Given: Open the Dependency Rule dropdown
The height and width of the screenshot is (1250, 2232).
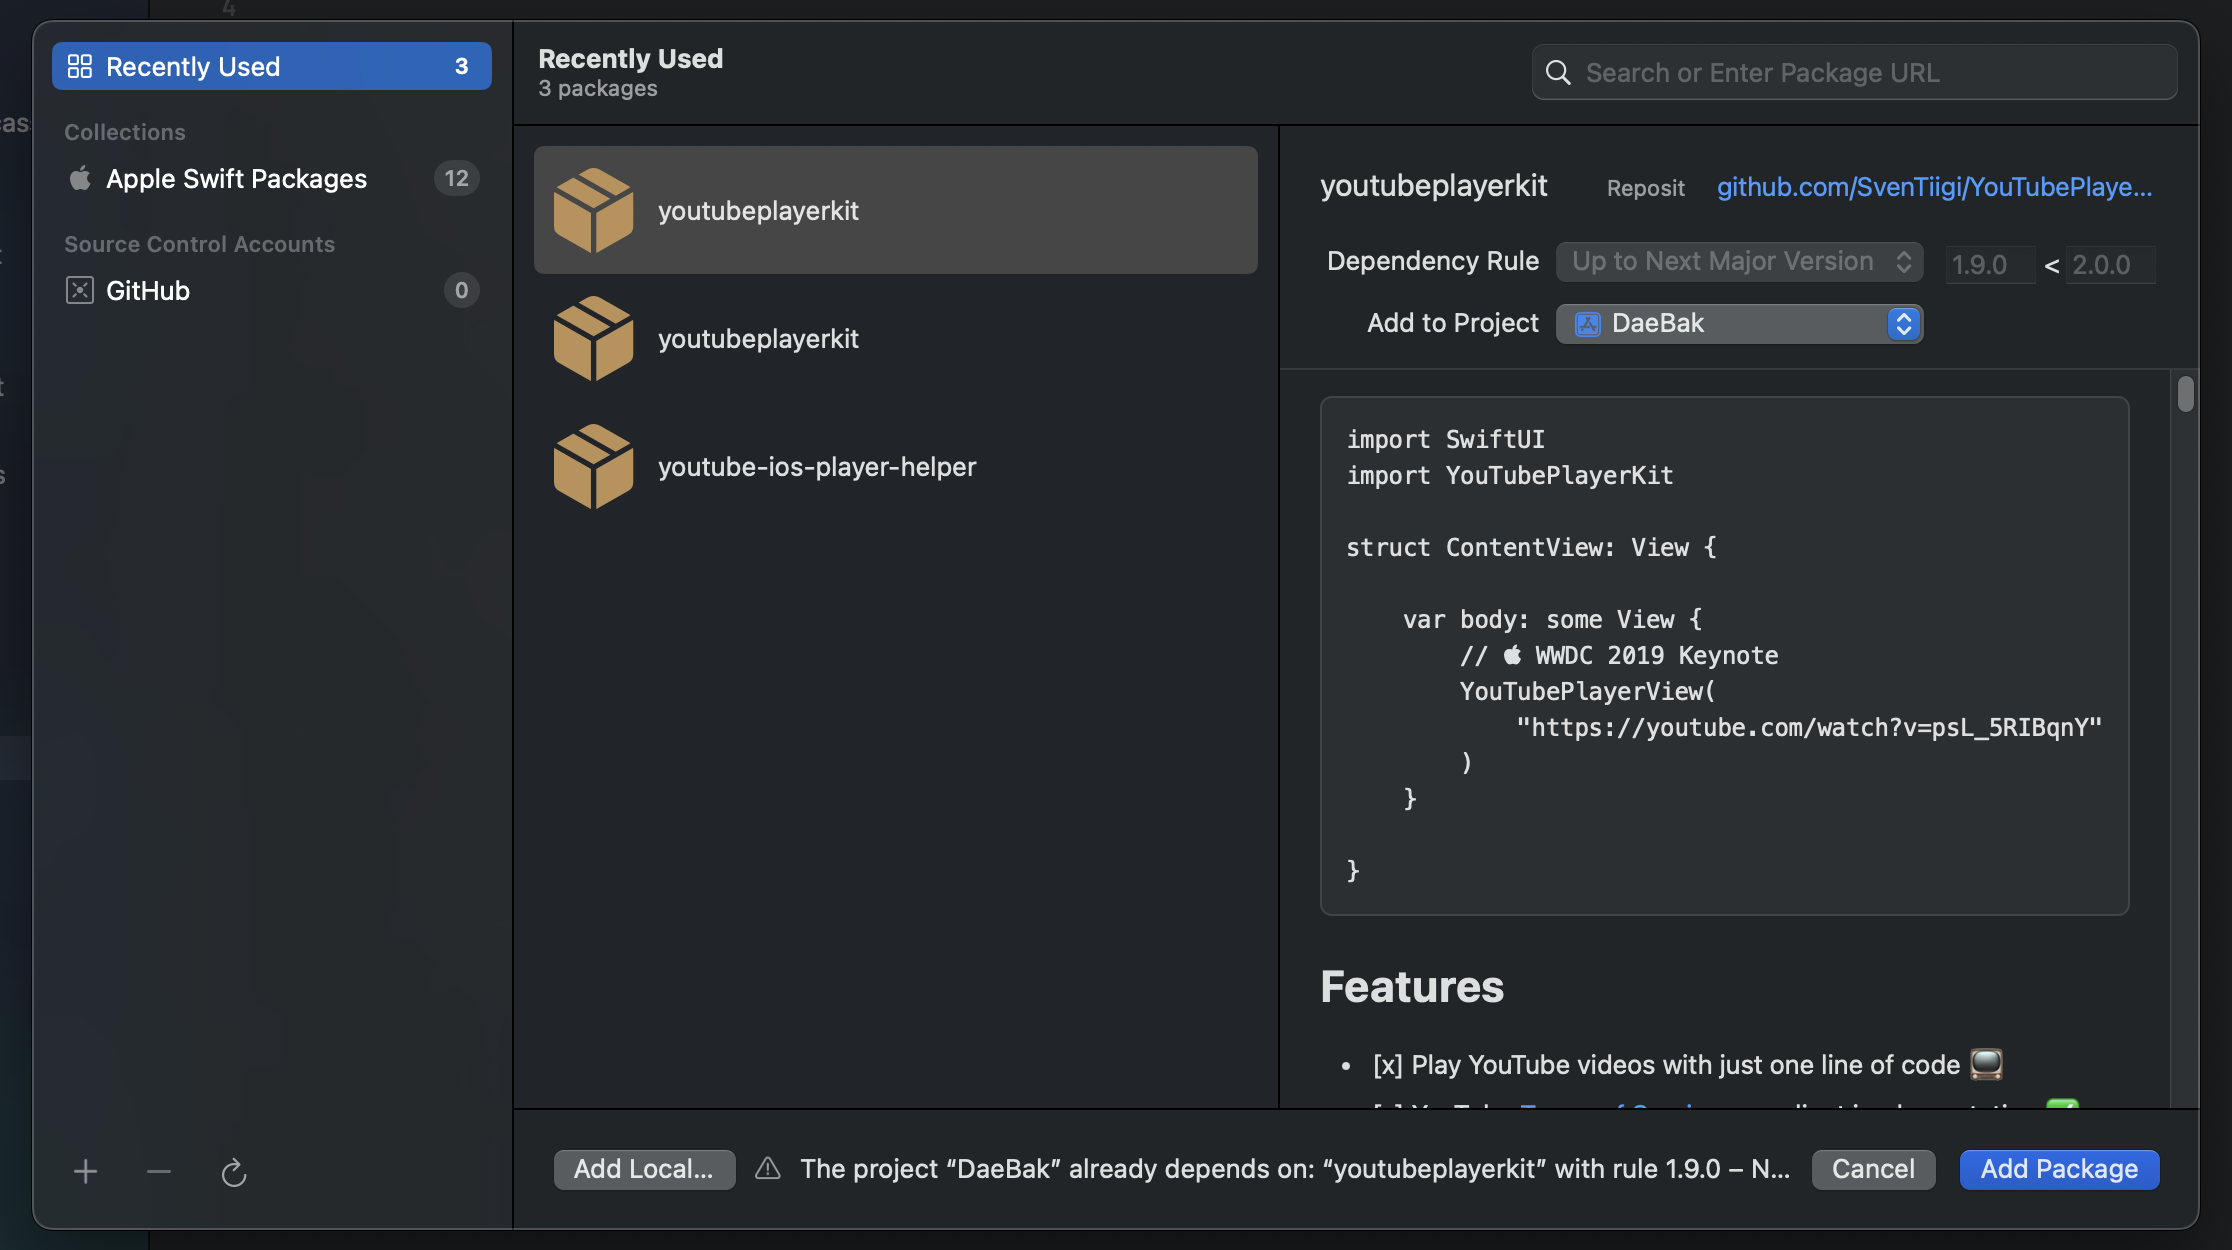Looking at the screenshot, I should click(1739, 261).
